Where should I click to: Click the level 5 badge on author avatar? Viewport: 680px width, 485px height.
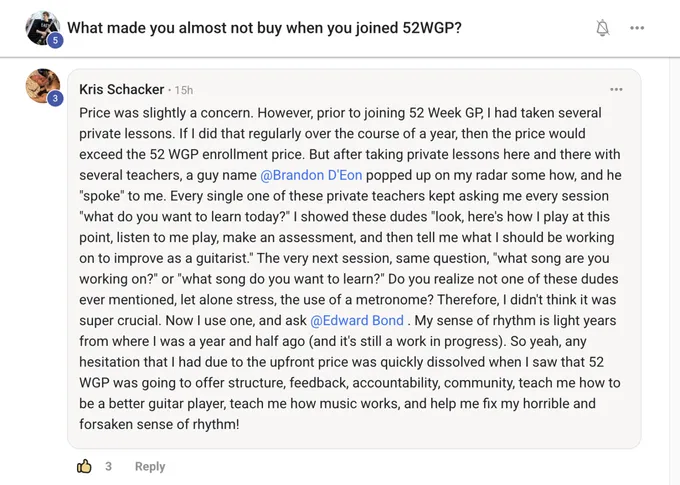coord(55,40)
